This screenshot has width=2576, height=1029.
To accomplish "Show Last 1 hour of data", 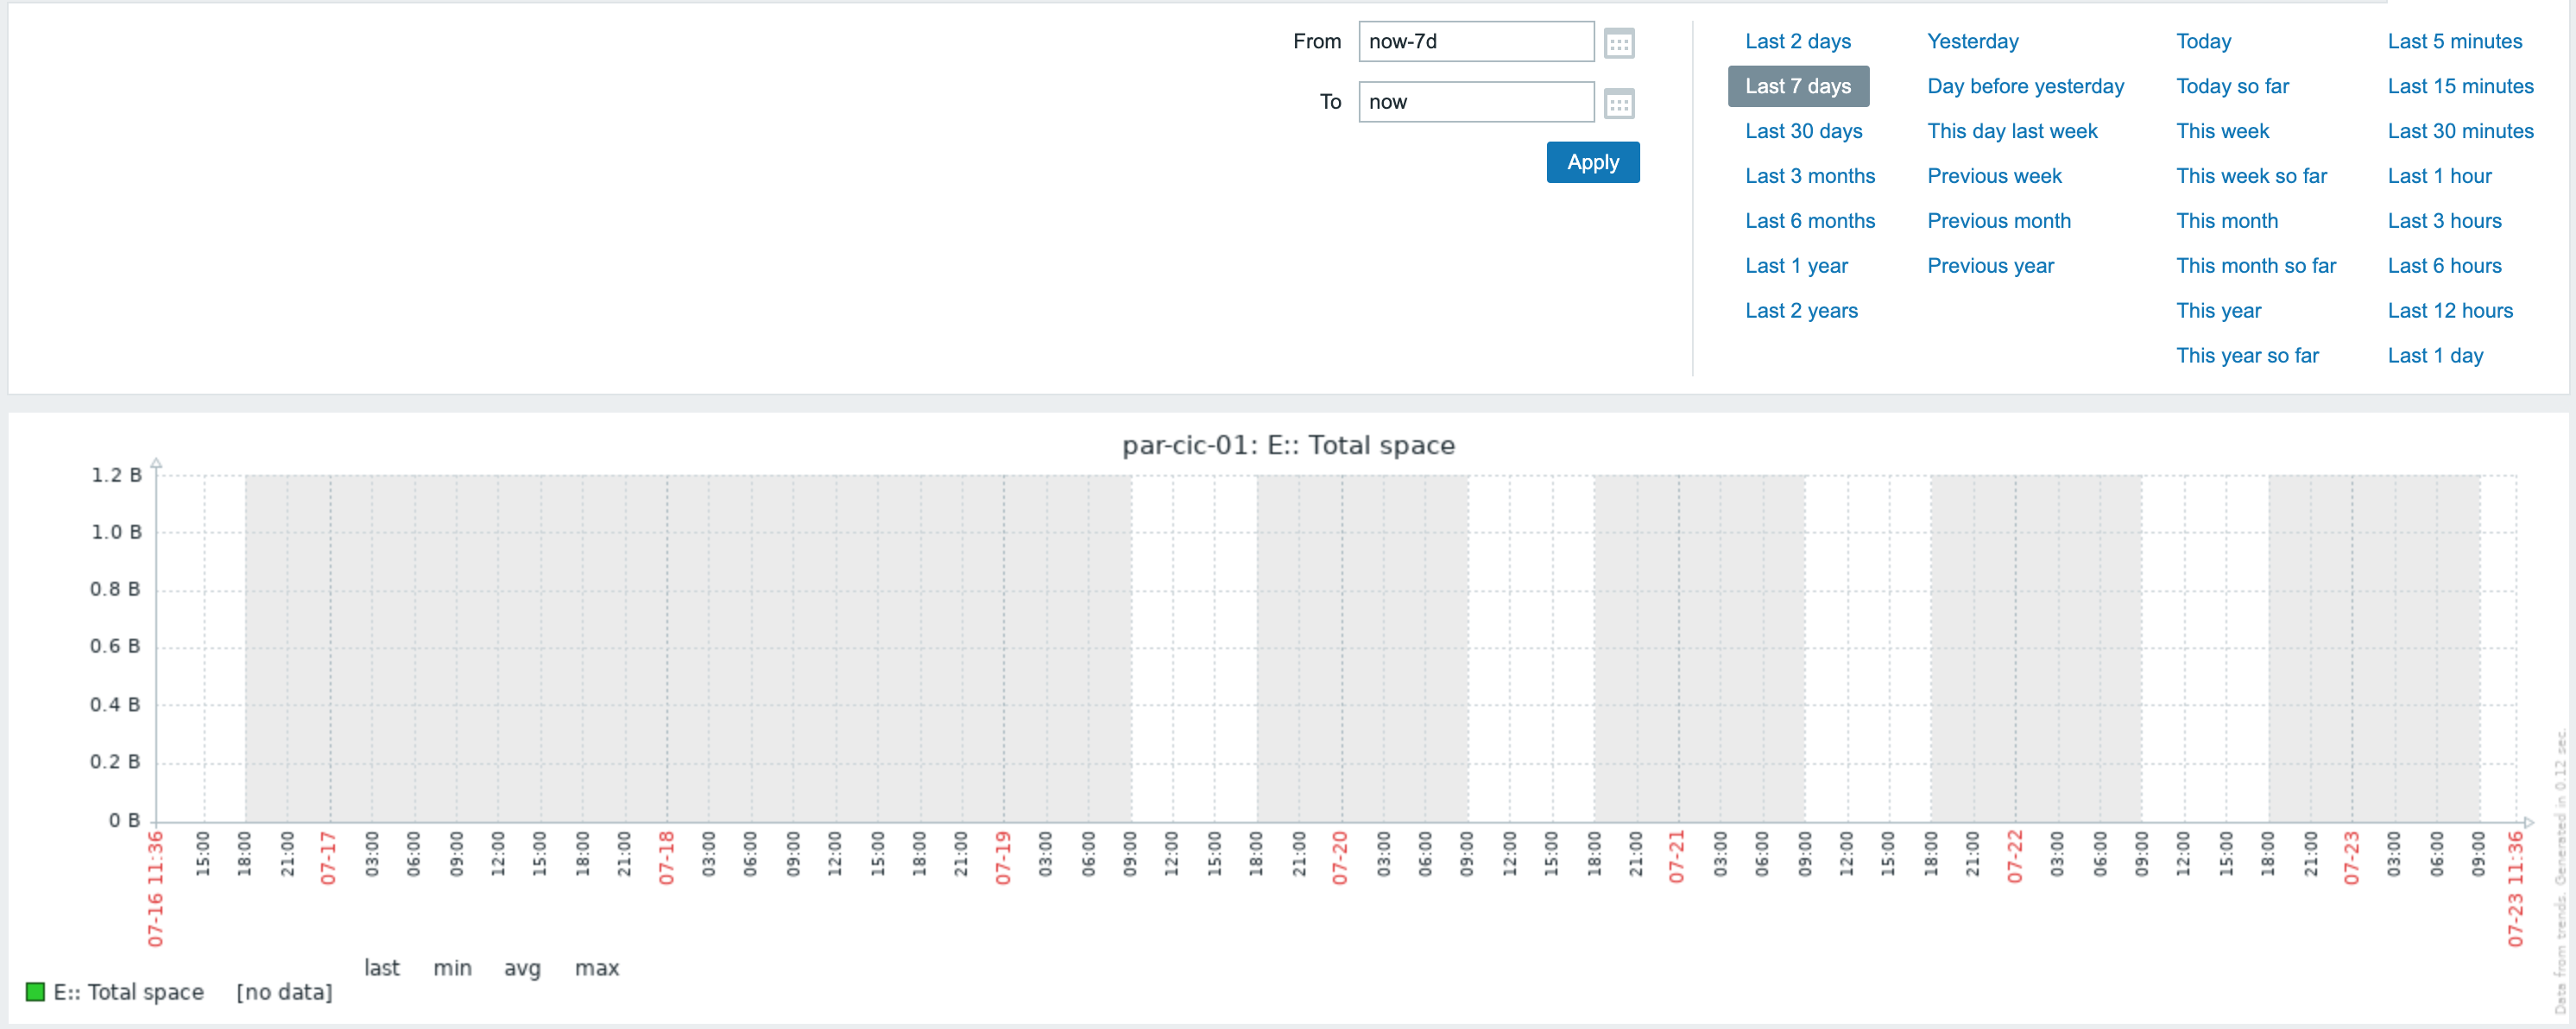I will click(2439, 176).
